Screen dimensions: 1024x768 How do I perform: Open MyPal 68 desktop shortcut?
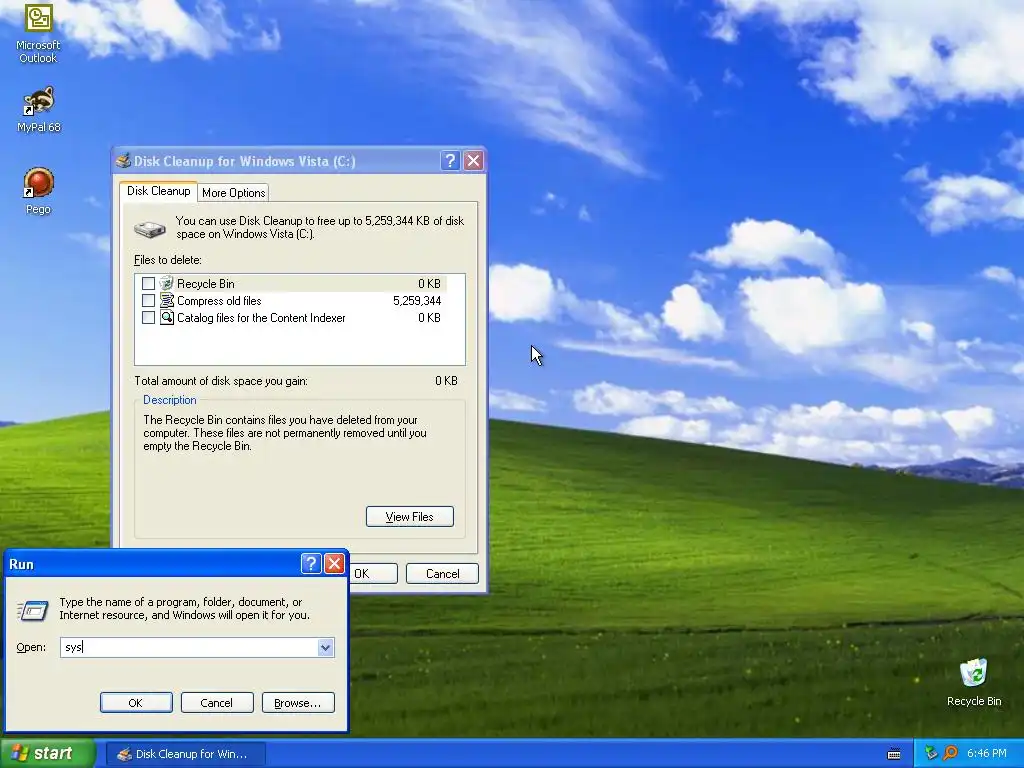coord(39,110)
